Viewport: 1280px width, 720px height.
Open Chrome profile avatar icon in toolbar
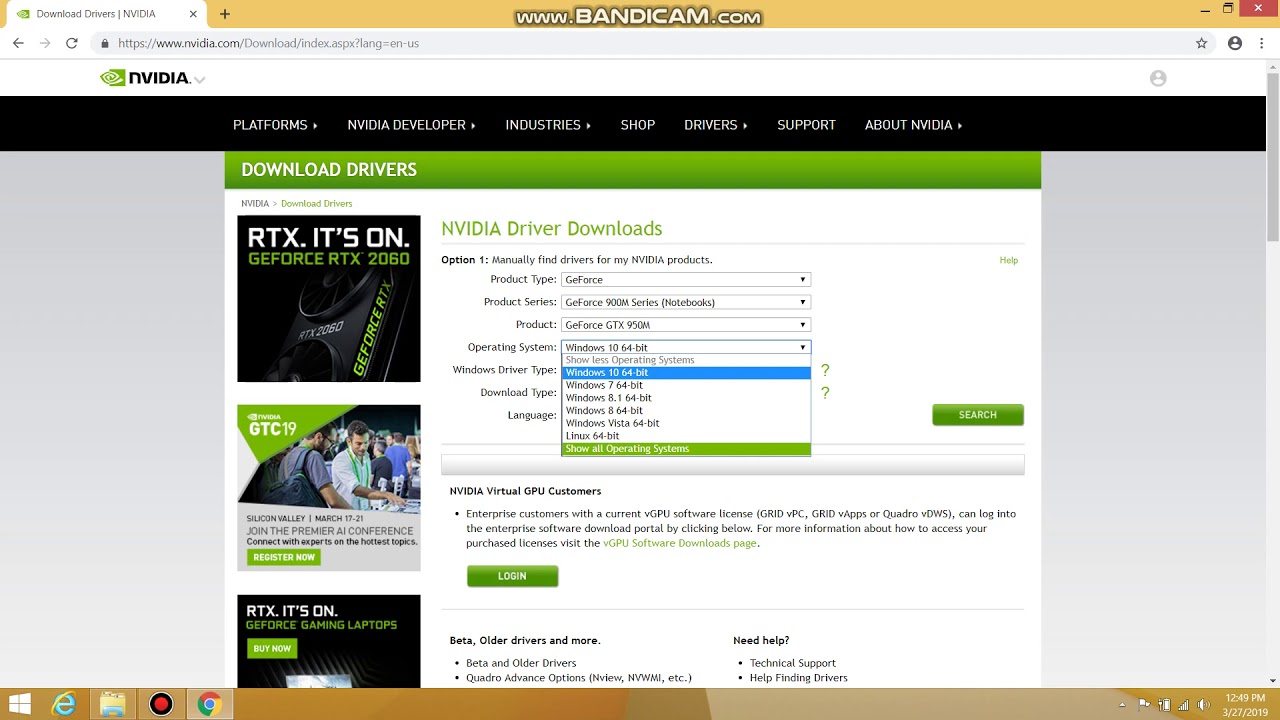(1235, 43)
